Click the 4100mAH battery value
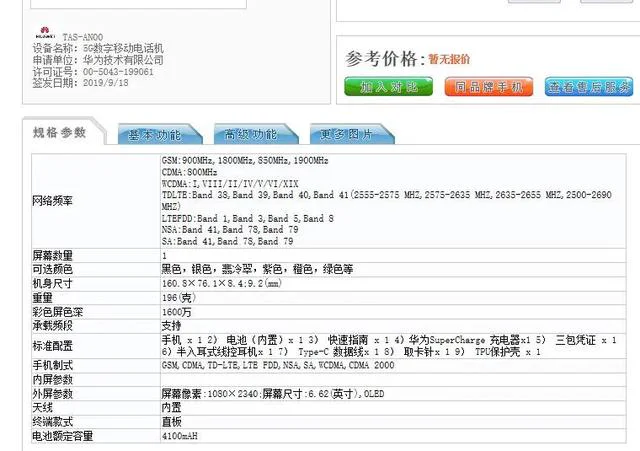This screenshot has width=640, height=451. pos(180,436)
